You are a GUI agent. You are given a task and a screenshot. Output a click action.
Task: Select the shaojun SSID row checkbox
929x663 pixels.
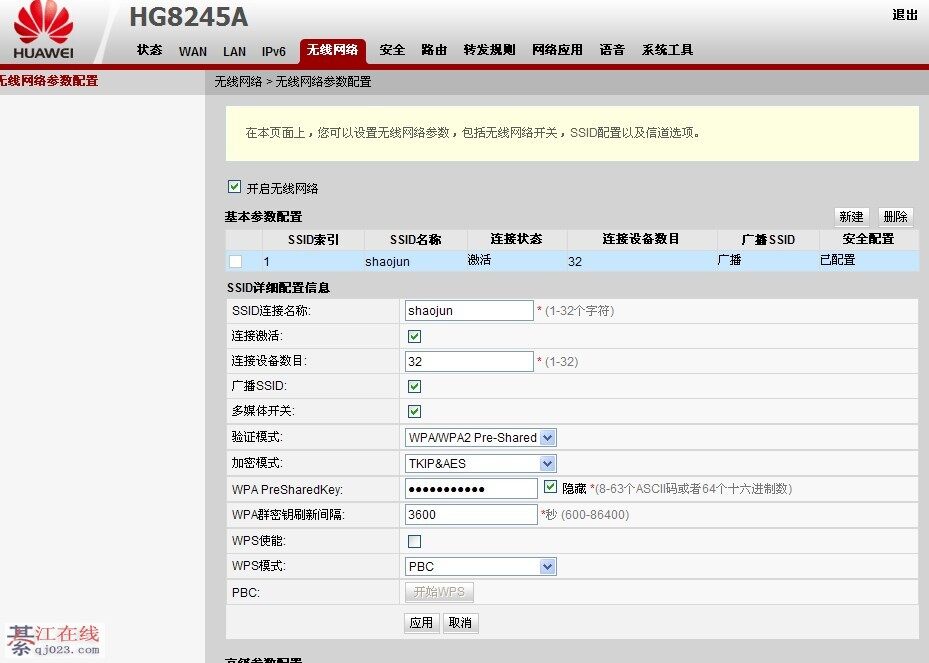235,261
